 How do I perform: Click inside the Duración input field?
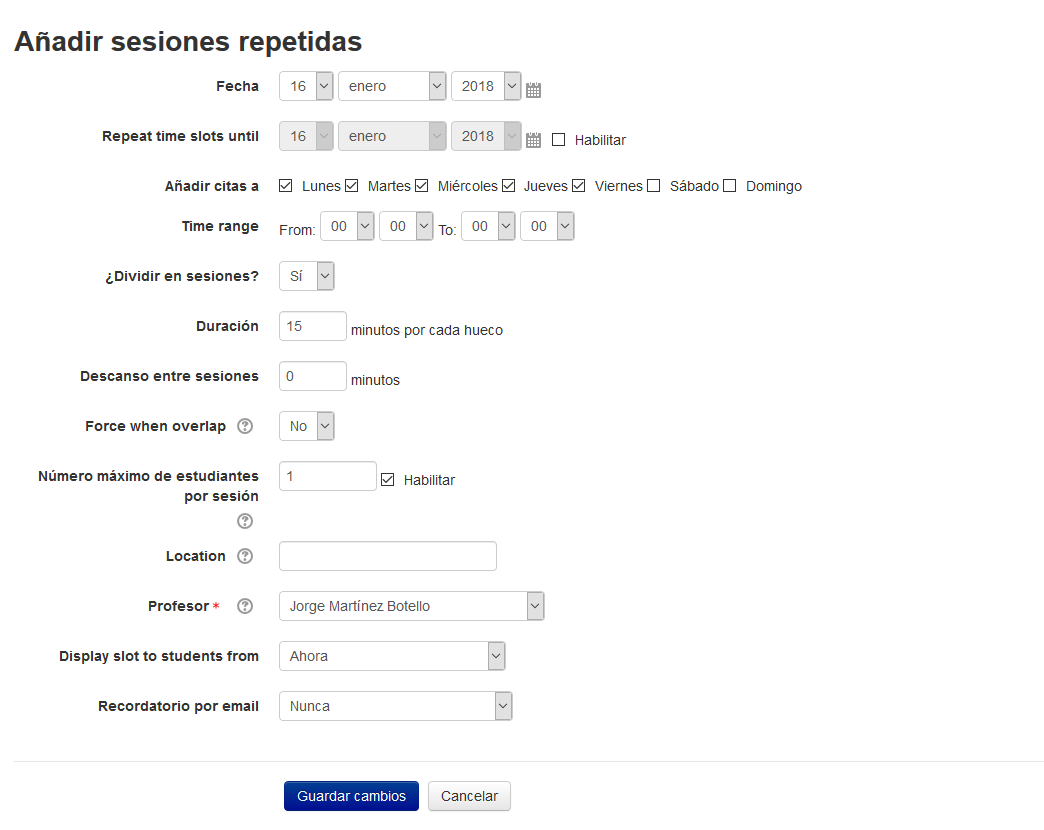pyautogui.click(x=312, y=325)
